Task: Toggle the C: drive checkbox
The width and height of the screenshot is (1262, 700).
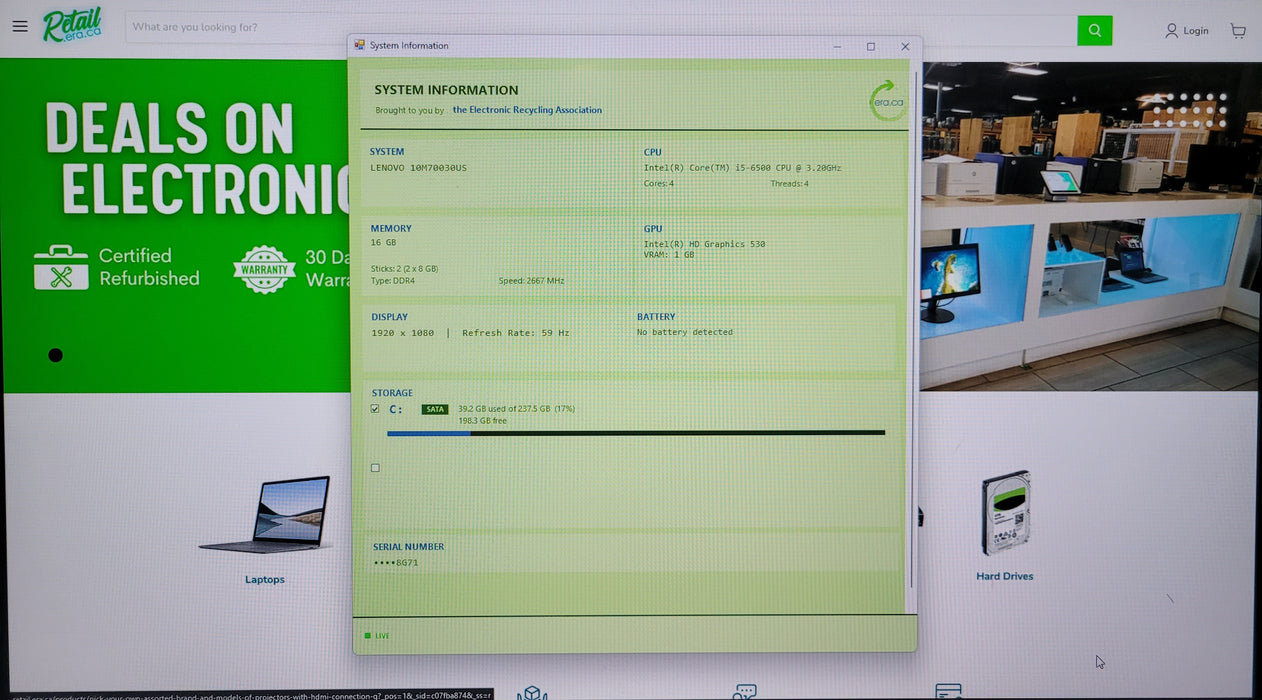Action: point(375,409)
